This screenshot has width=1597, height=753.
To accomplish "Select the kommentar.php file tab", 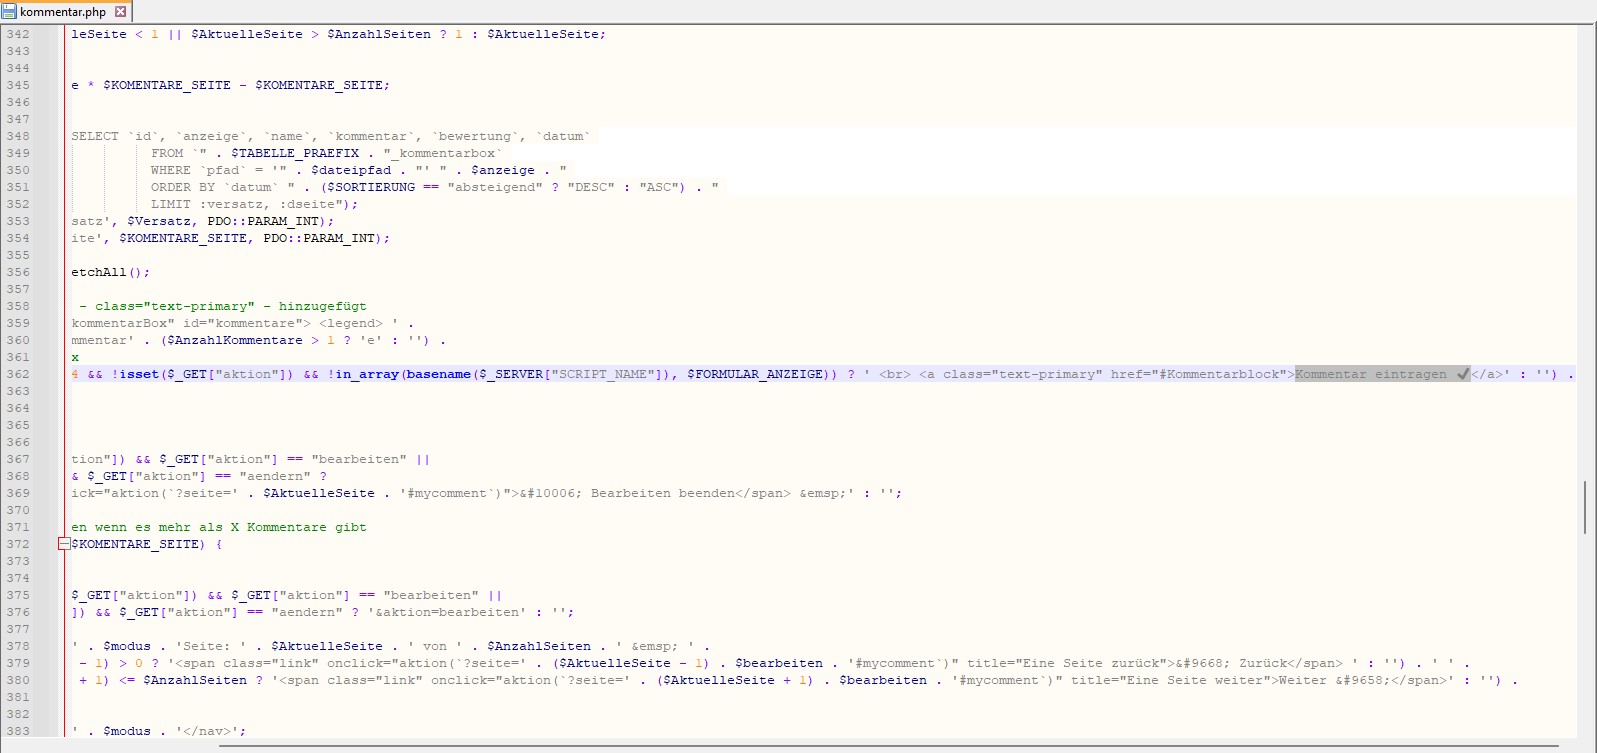I will click(x=63, y=12).
